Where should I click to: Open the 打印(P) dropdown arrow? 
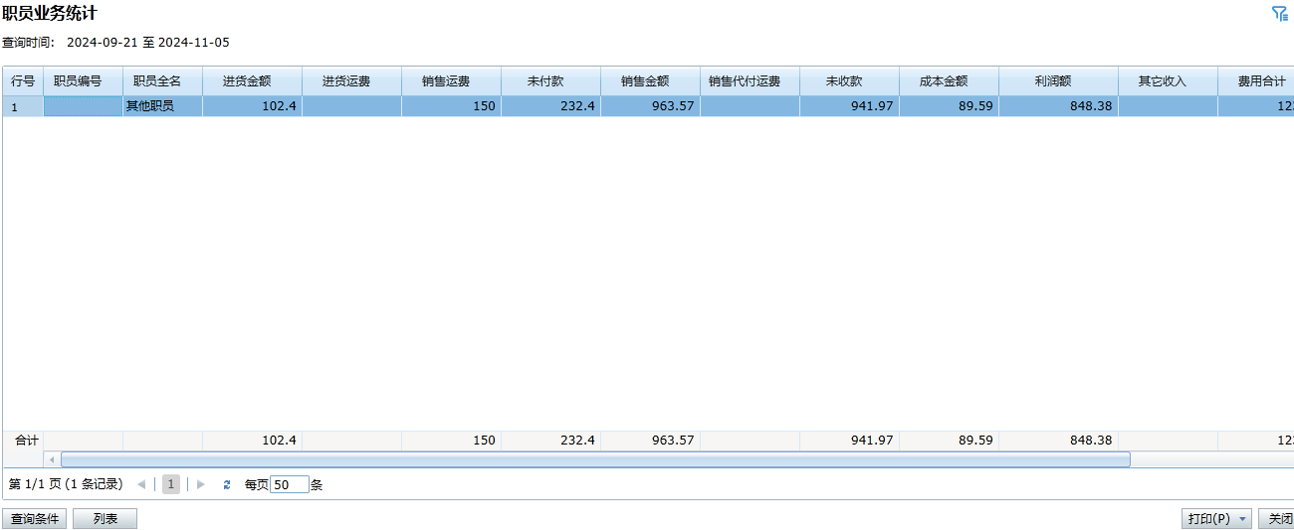[x=1243, y=519]
